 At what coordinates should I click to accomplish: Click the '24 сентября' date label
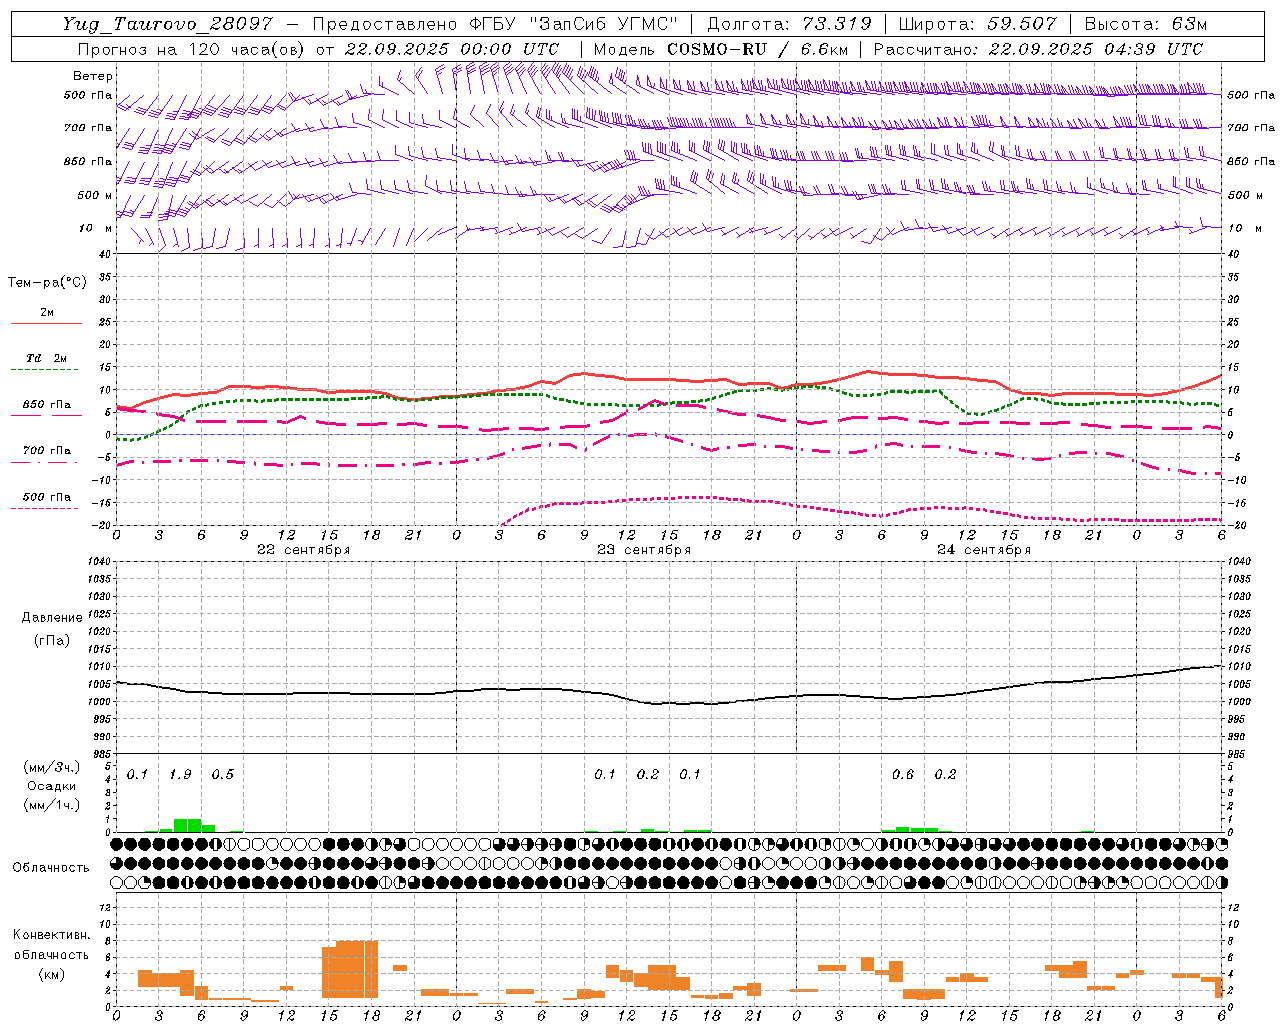[984, 550]
